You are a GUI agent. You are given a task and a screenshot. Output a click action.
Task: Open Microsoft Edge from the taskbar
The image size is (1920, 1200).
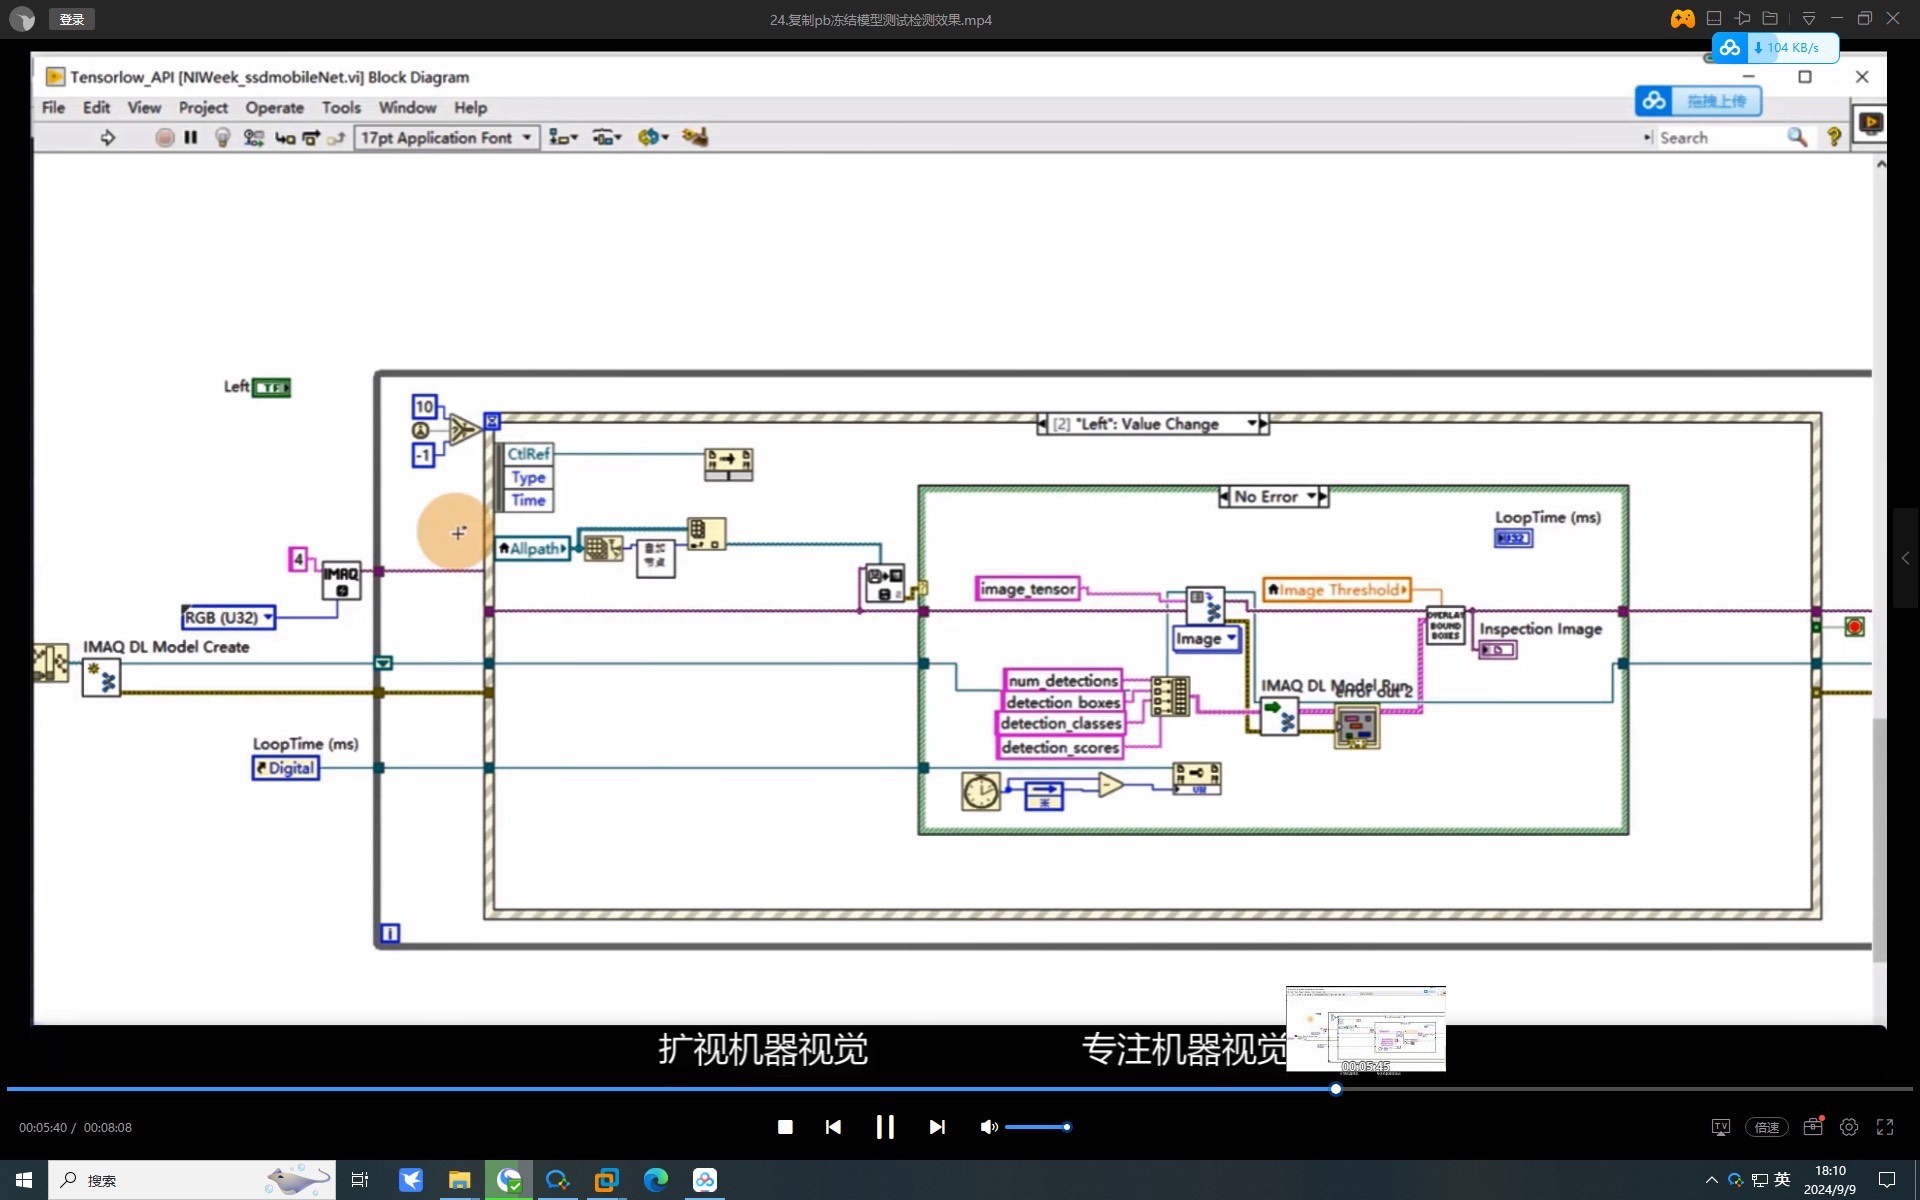point(656,1180)
